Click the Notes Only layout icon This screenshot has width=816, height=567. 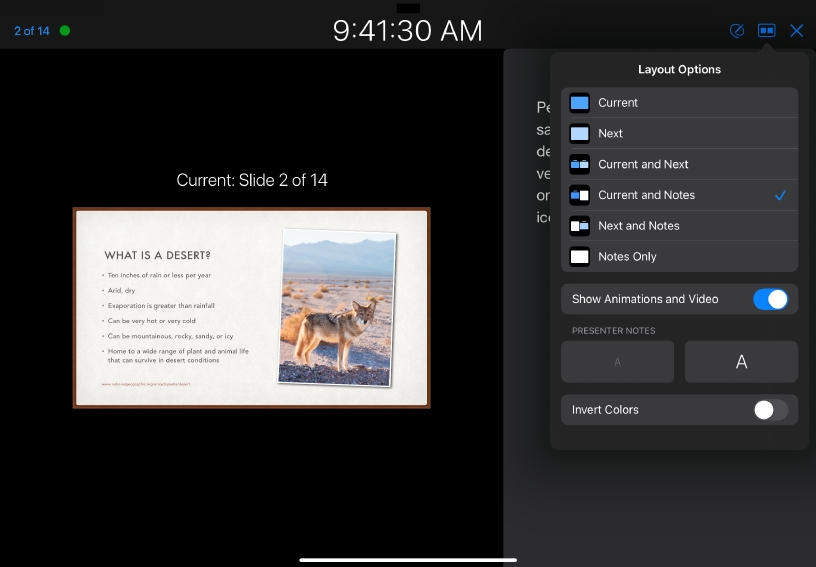coord(580,257)
